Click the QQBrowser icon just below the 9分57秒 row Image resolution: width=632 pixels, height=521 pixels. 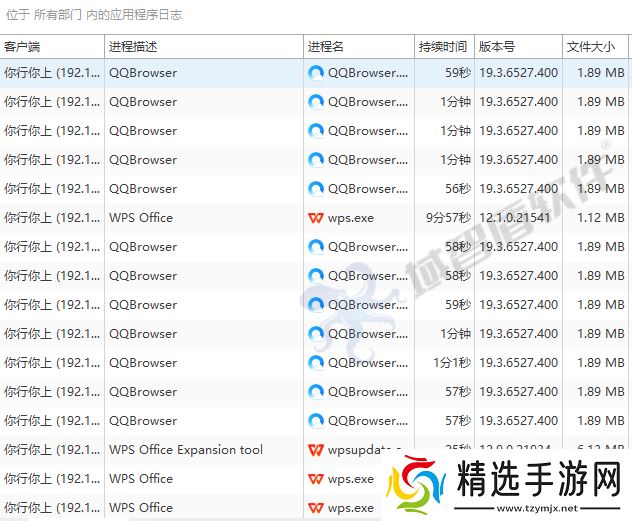[316, 247]
